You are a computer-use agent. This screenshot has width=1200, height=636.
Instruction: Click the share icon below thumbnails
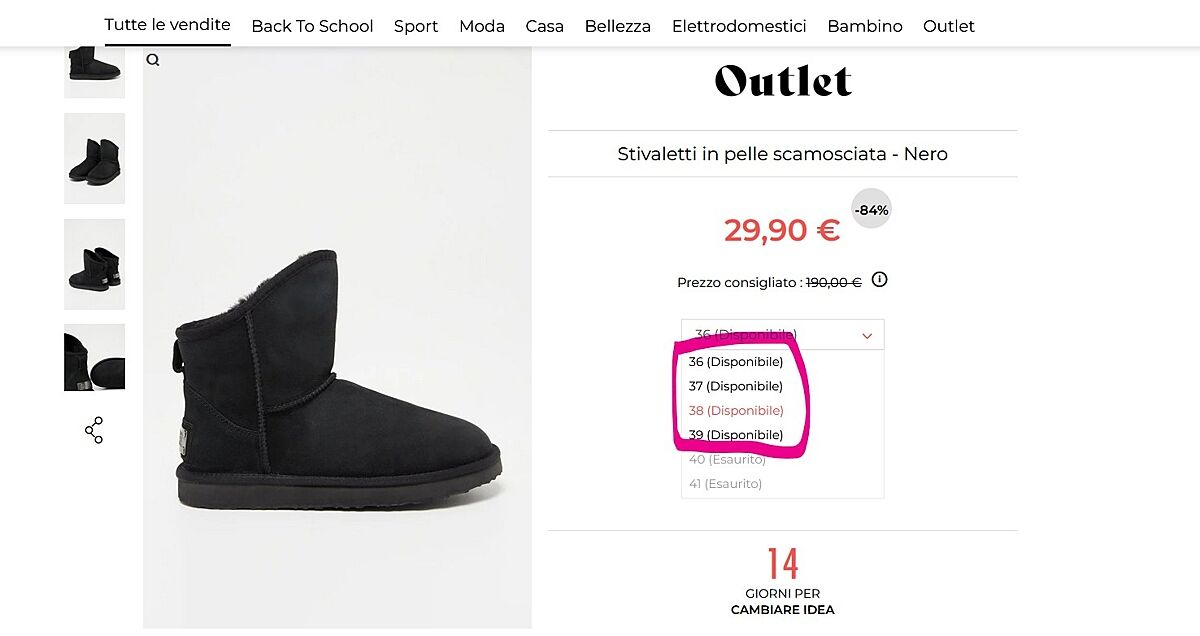tap(94, 431)
